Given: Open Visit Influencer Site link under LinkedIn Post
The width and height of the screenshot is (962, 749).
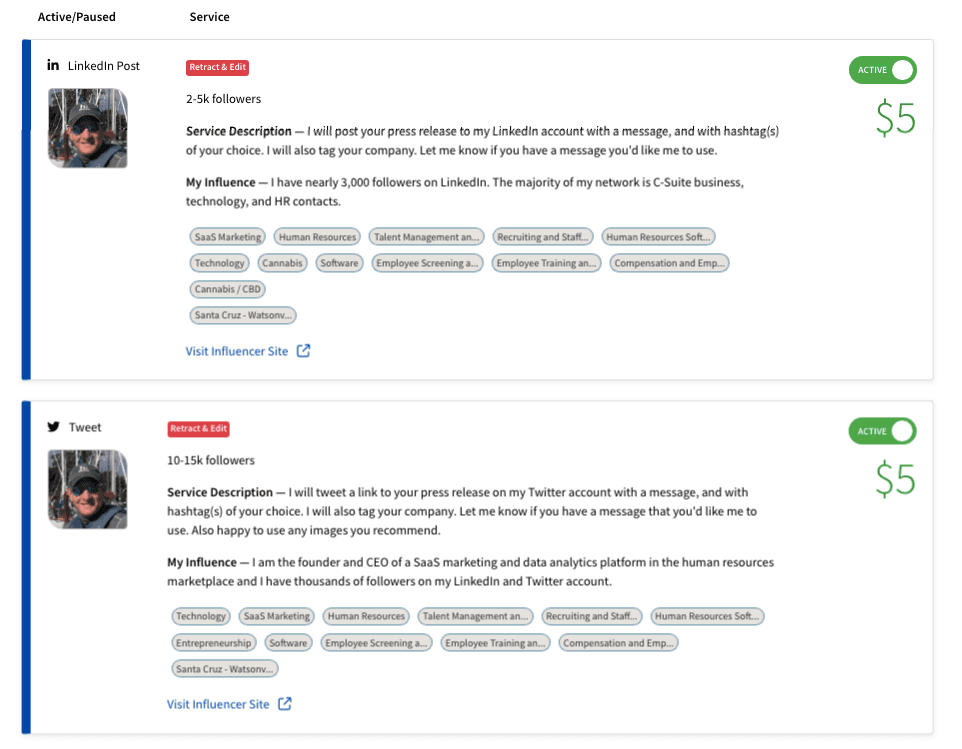Looking at the screenshot, I should pos(237,351).
